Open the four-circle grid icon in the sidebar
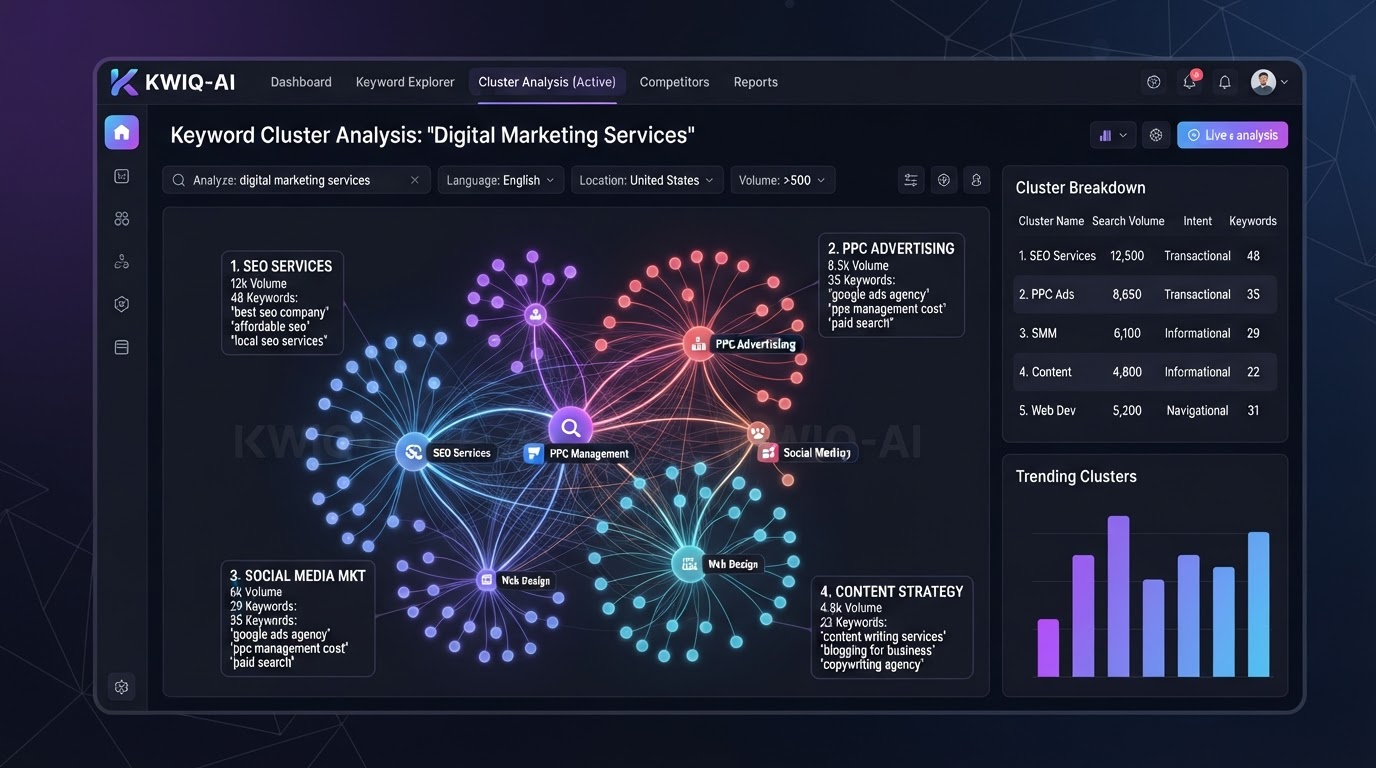This screenshot has width=1376, height=768. pyautogui.click(x=122, y=219)
